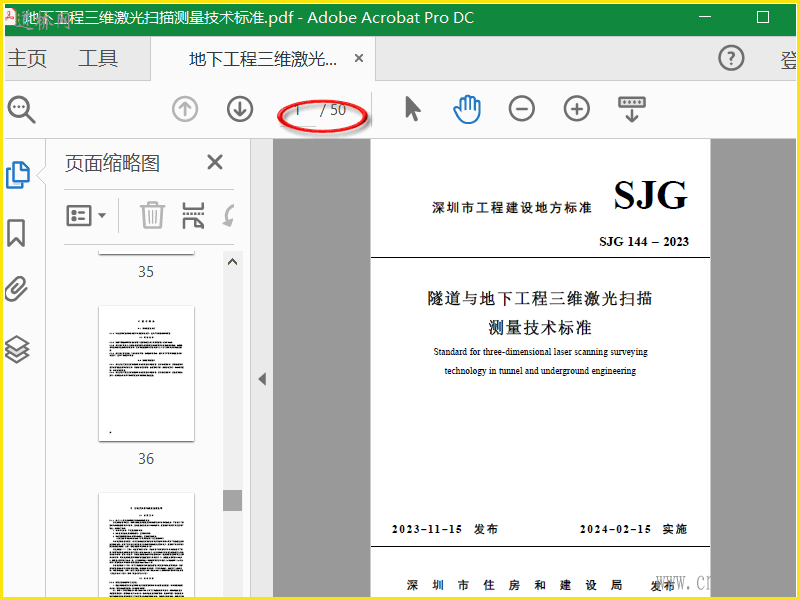Select the arrow selection tool
The image size is (800, 600).
point(412,109)
